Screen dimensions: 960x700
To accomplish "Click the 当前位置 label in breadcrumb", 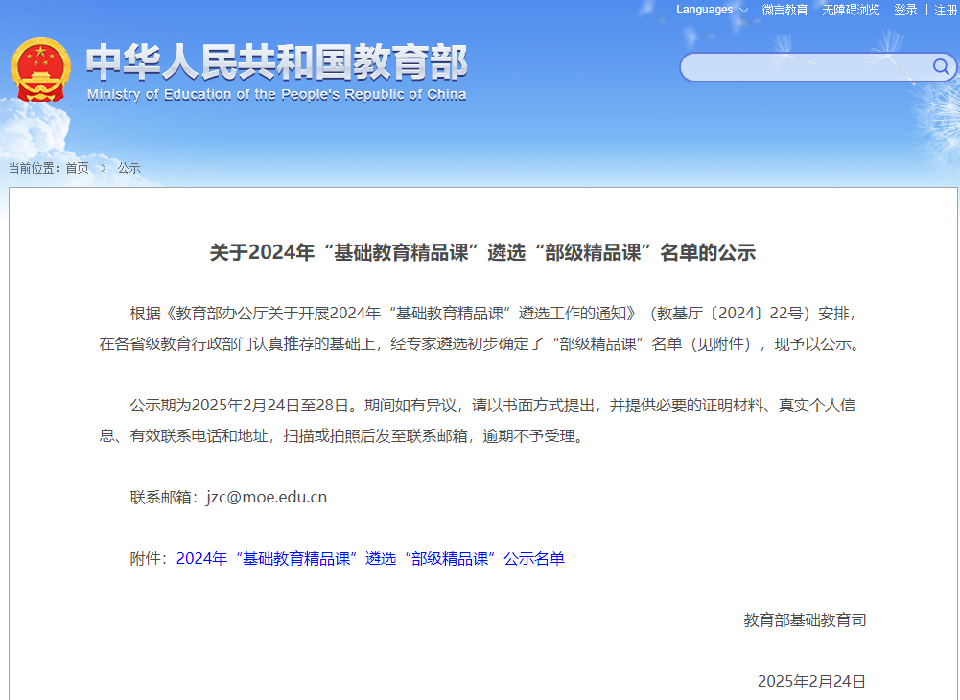I will point(34,168).
